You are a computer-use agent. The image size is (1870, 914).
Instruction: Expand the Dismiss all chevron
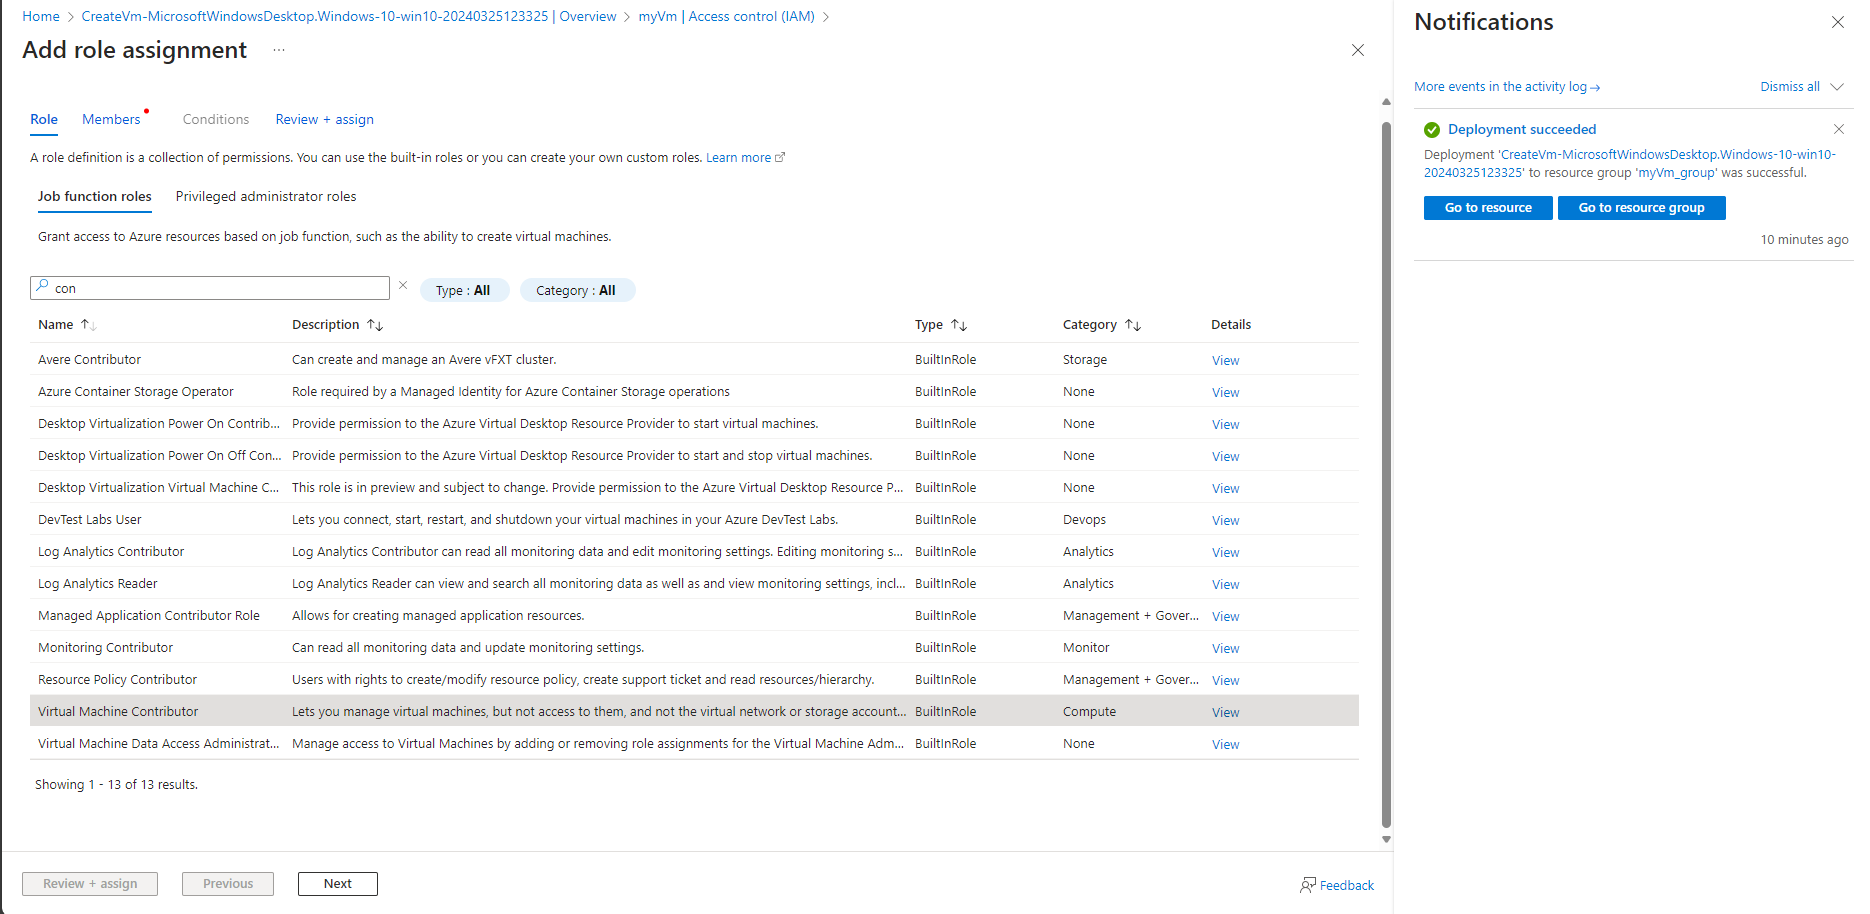tap(1837, 87)
